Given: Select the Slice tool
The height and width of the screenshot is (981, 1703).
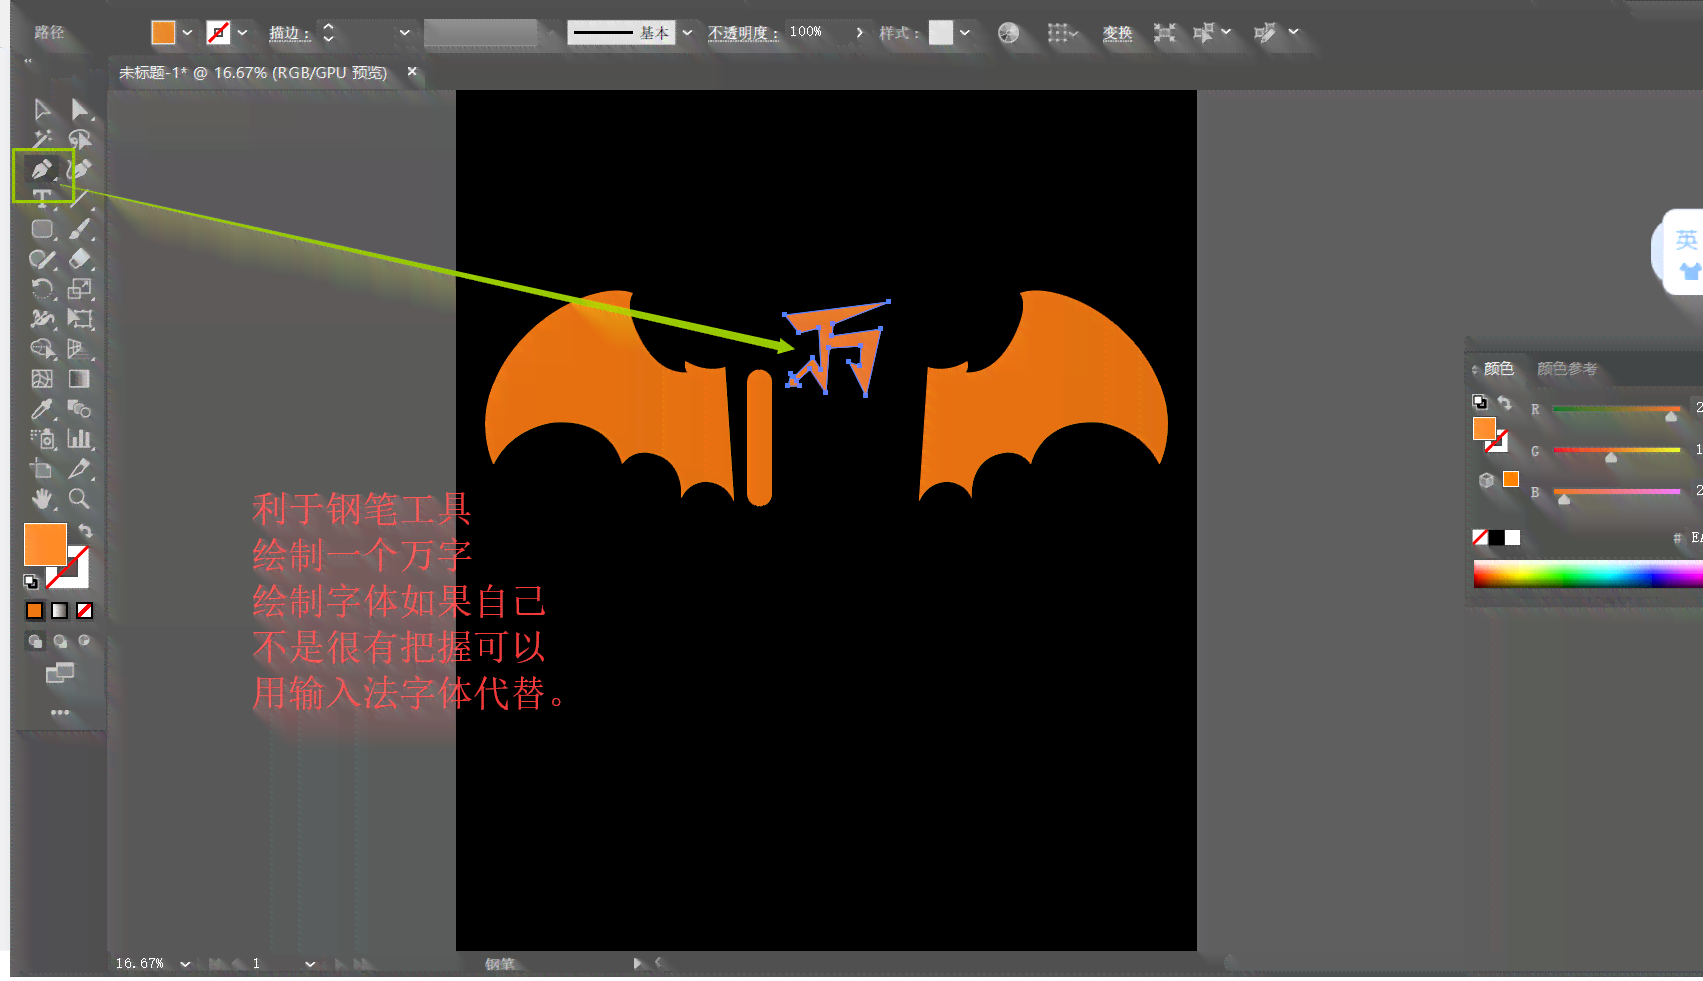Looking at the screenshot, I should coord(80,469).
